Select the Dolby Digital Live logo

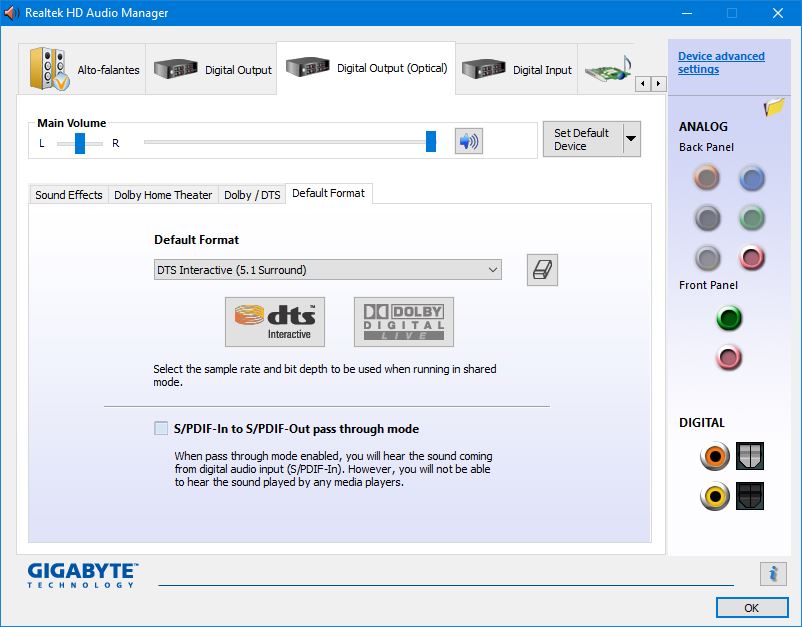point(404,322)
